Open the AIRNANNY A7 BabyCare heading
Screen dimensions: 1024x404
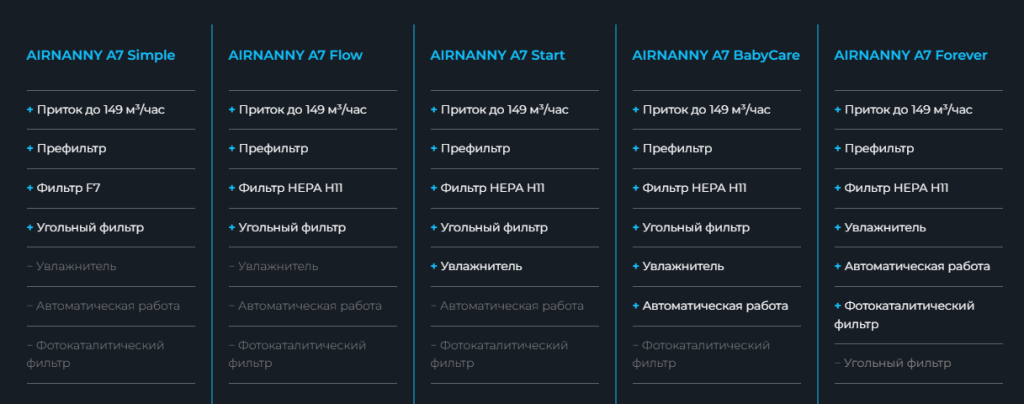click(716, 56)
